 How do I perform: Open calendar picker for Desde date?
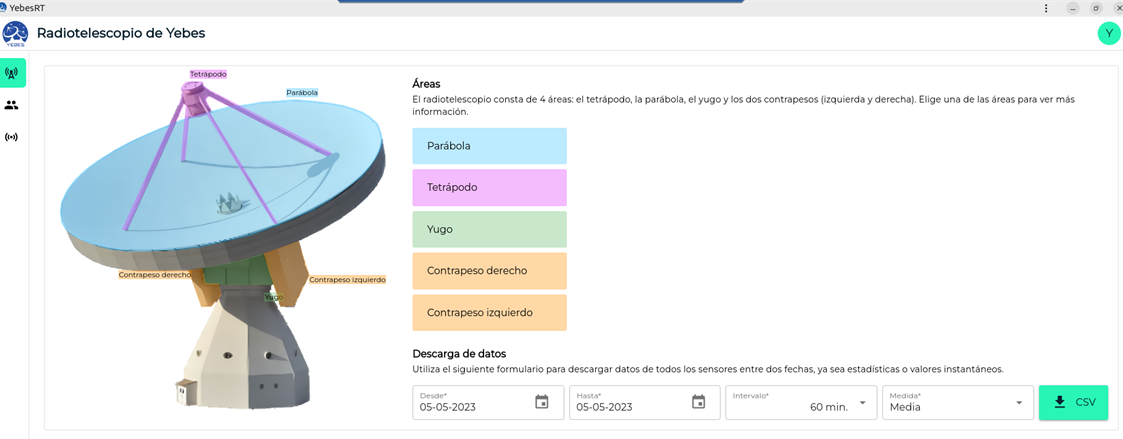pyautogui.click(x=542, y=402)
